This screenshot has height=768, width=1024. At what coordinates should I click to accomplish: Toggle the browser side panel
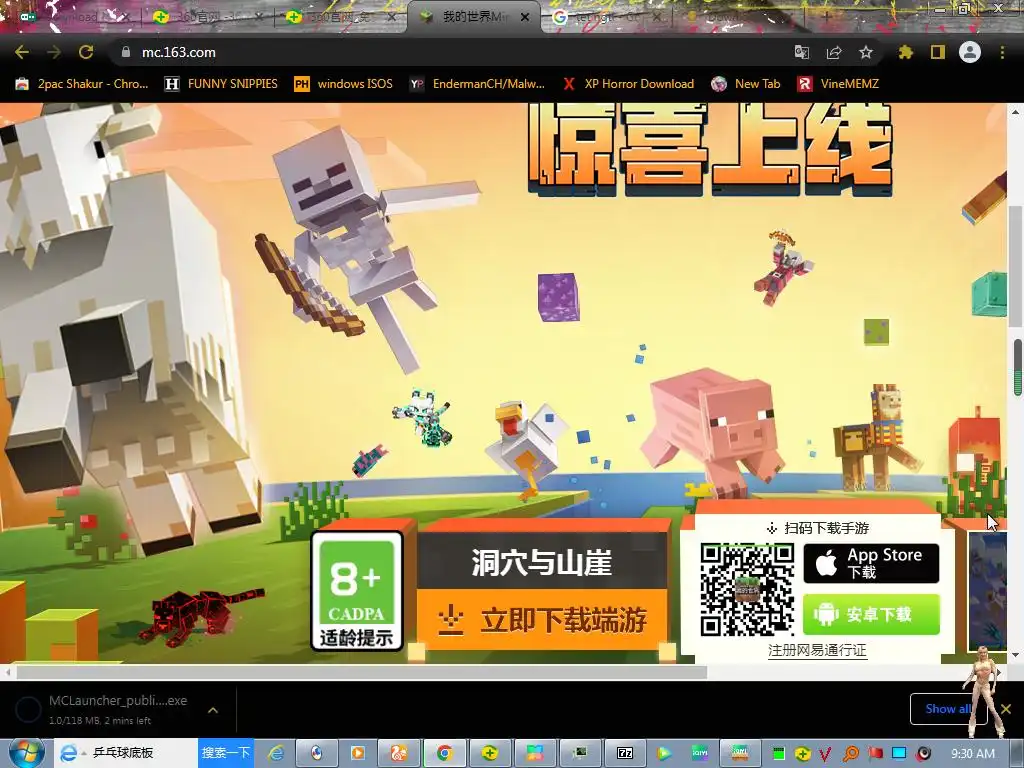pos(938,52)
